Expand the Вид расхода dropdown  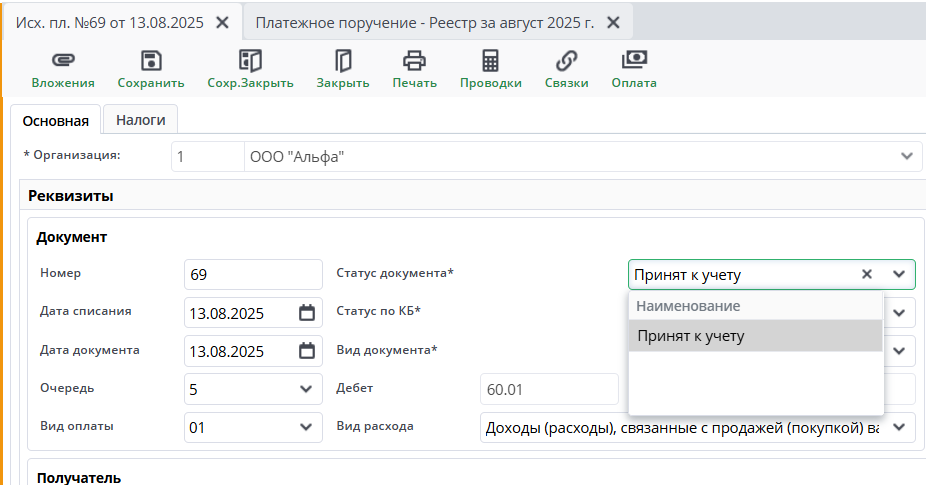[x=899, y=427]
